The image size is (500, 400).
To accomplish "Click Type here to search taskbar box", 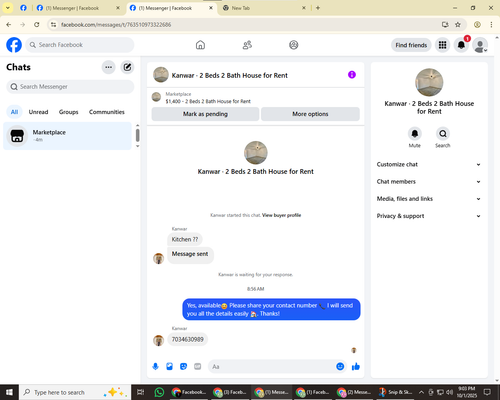I will [x=75, y=392].
